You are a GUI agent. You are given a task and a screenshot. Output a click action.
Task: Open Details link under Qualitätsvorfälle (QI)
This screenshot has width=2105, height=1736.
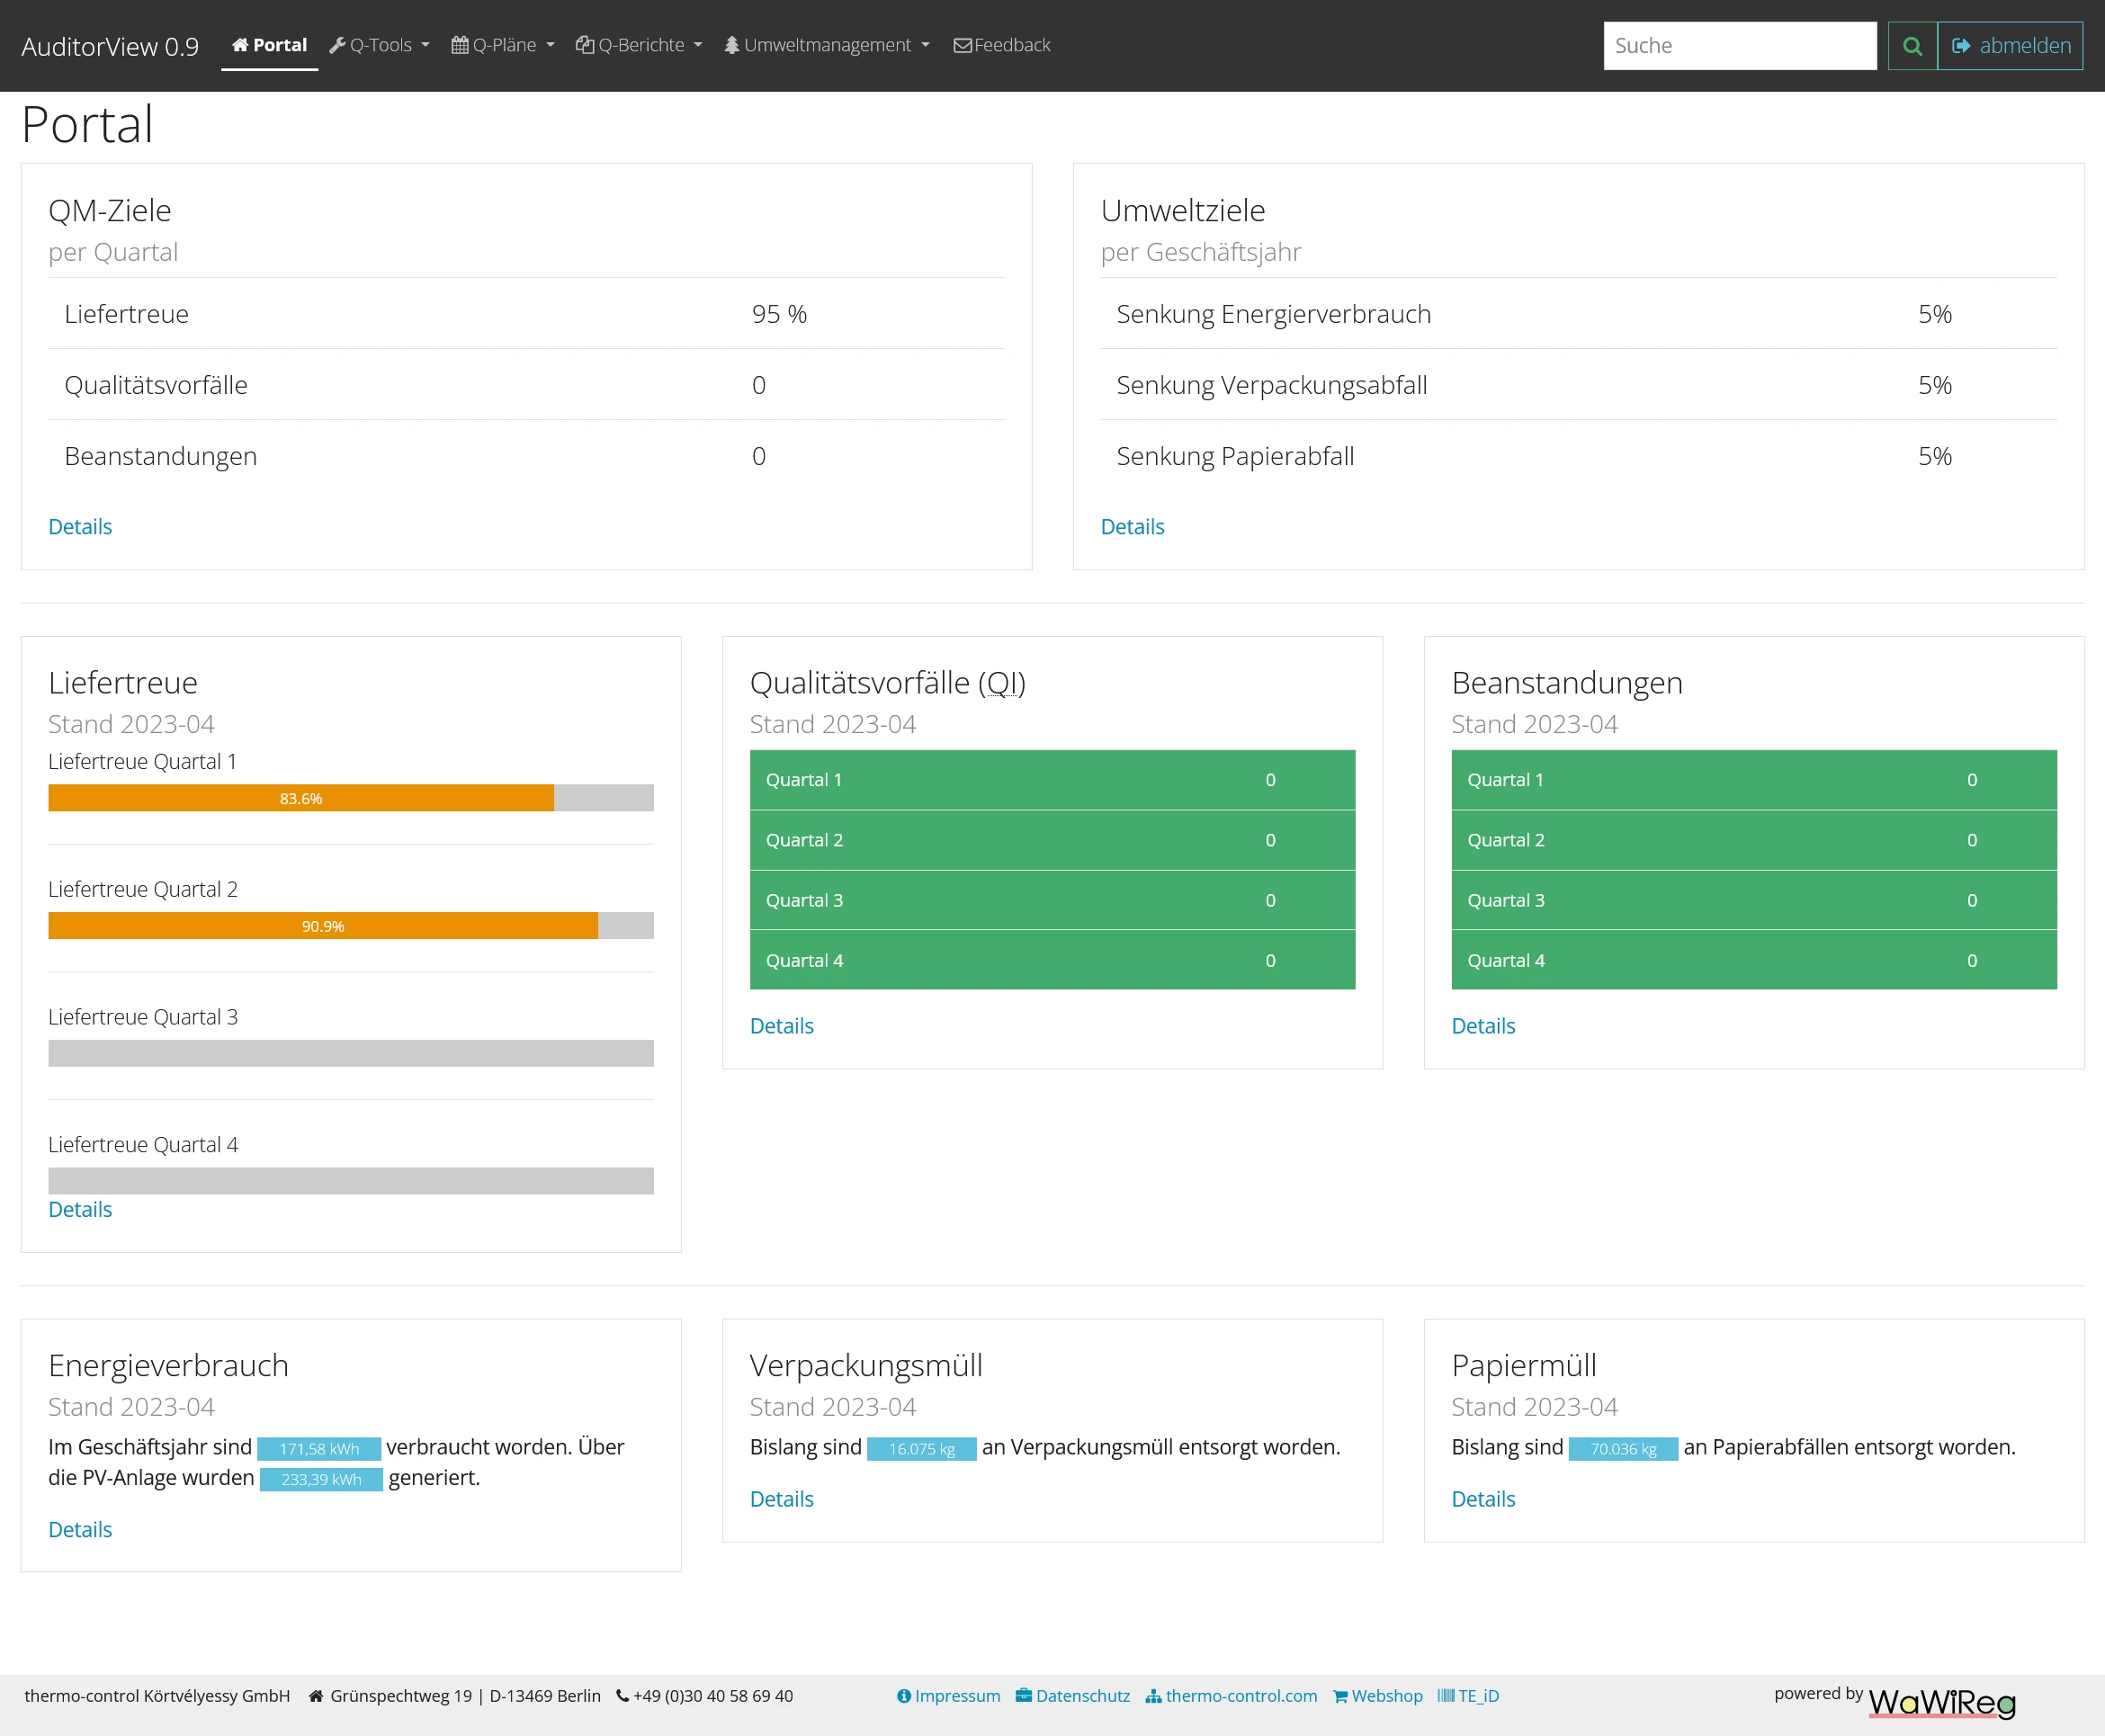[782, 1026]
